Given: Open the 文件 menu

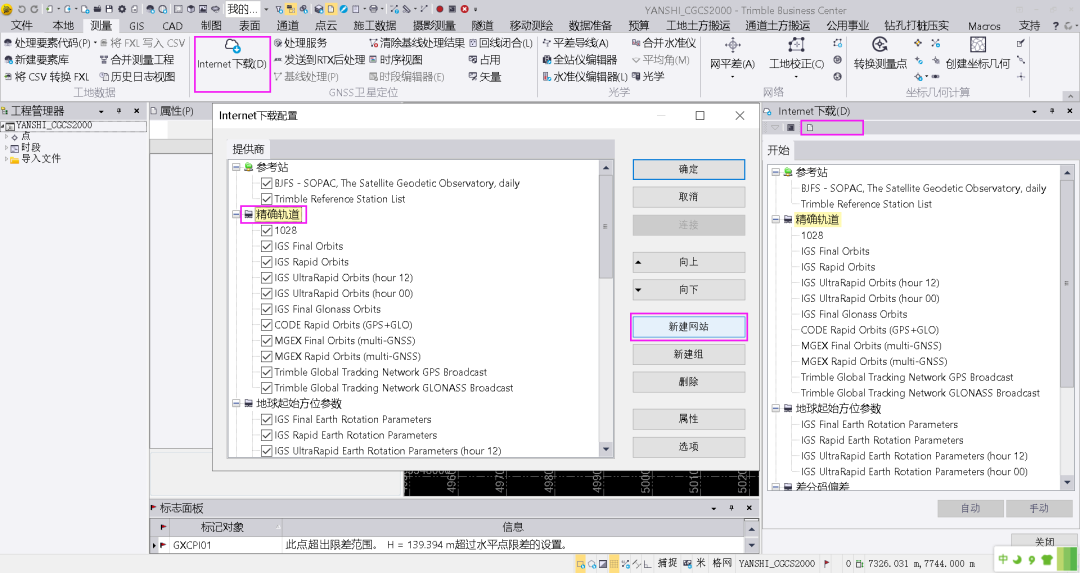Looking at the screenshot, I should tap(21, 25).
